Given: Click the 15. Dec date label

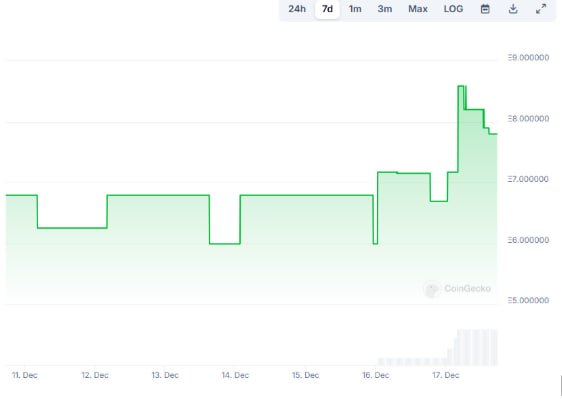Looking at the screenshot, I should (x=306, y=375).
